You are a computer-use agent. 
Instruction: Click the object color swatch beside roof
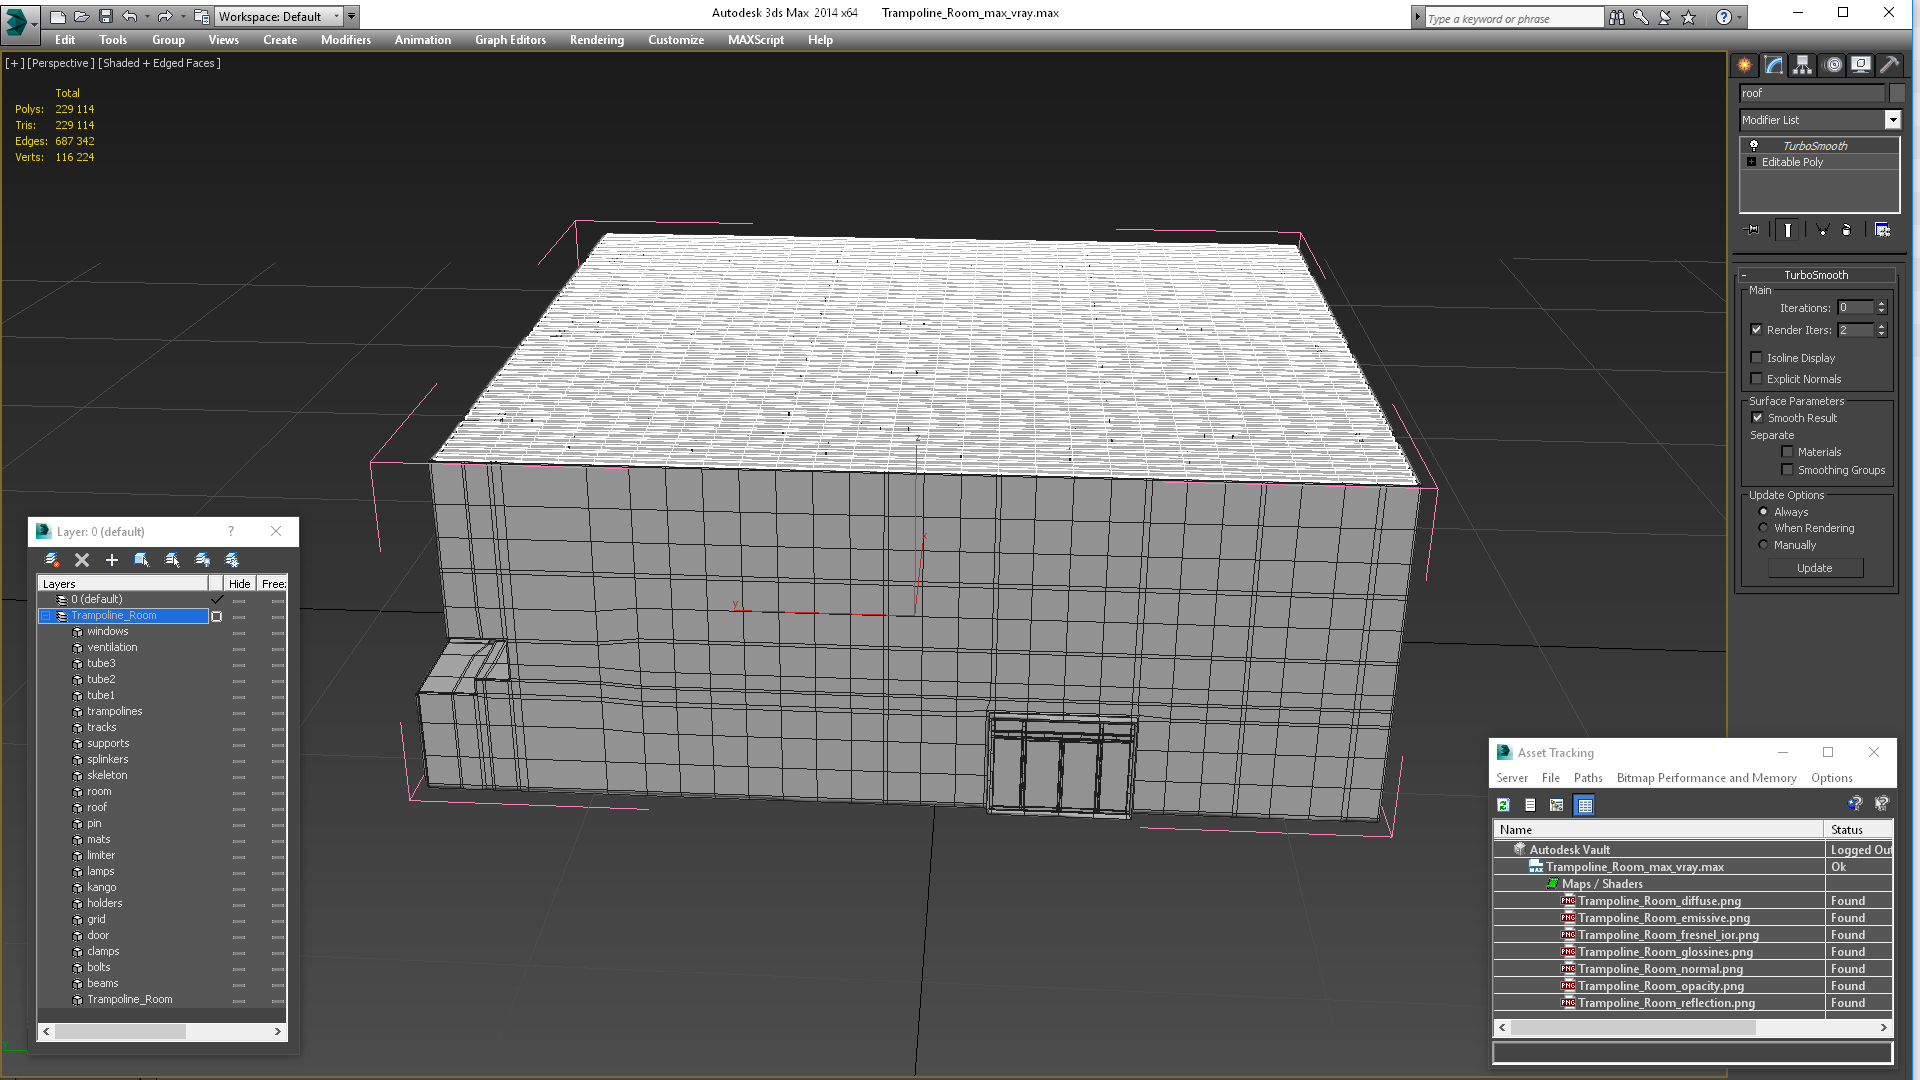(x=1897, y=93)
